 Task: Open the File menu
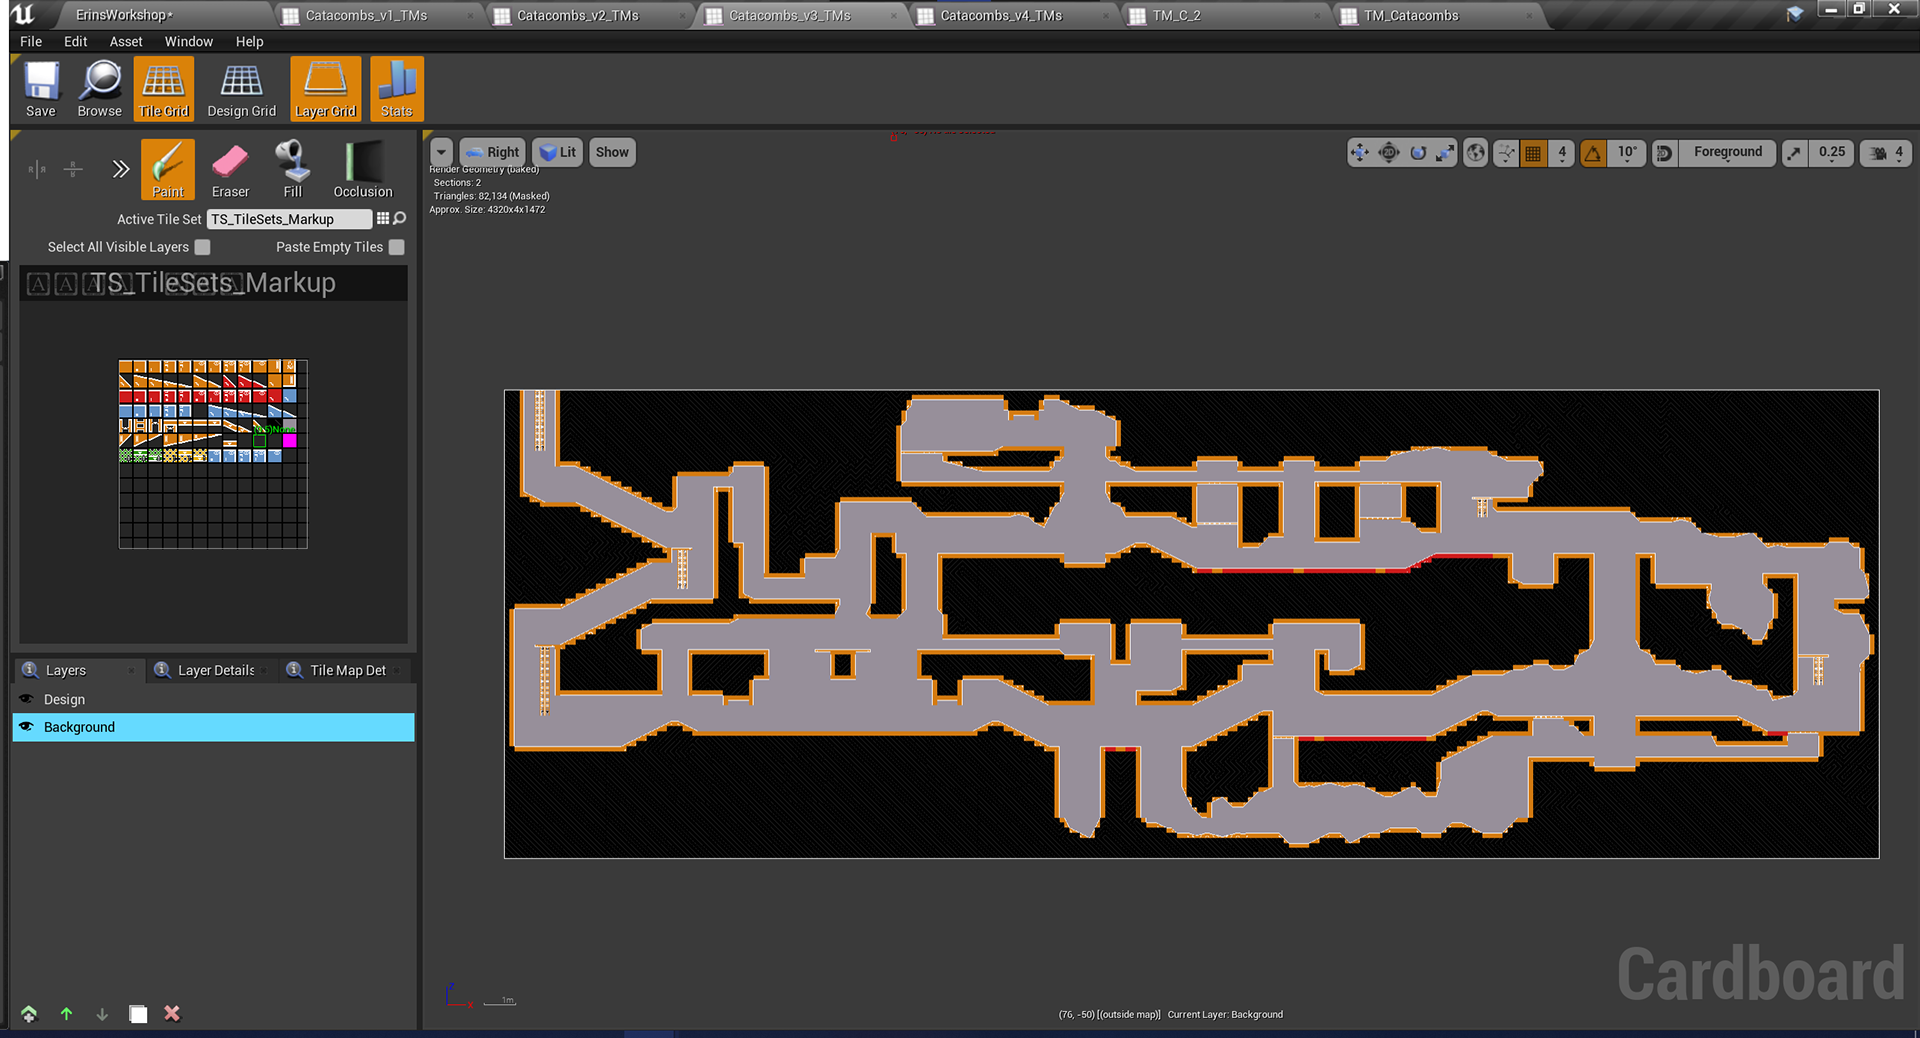pos(31,41)
